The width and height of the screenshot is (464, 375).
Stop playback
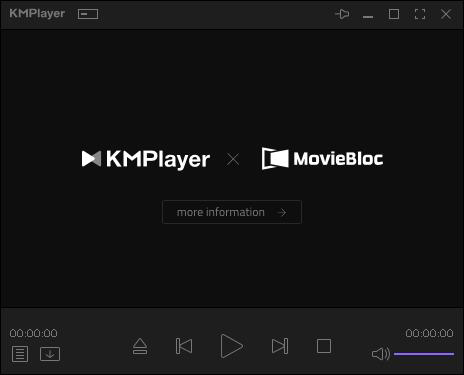pos(324,346)
